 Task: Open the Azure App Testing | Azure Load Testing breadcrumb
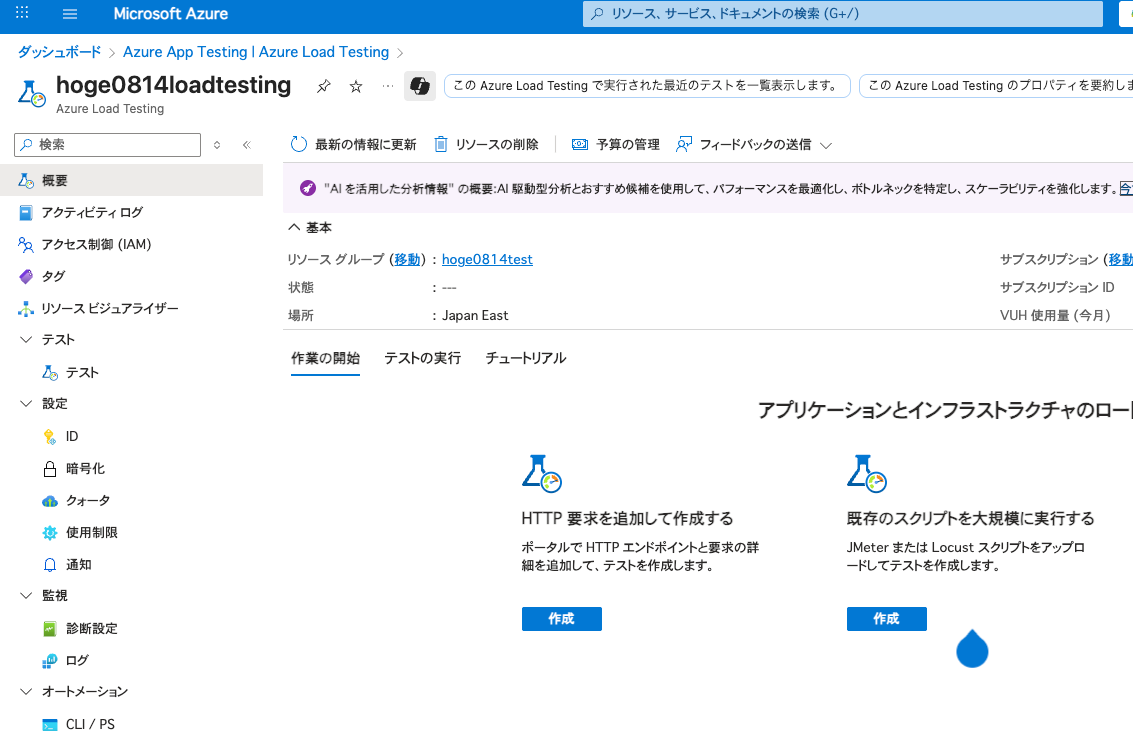256,52
